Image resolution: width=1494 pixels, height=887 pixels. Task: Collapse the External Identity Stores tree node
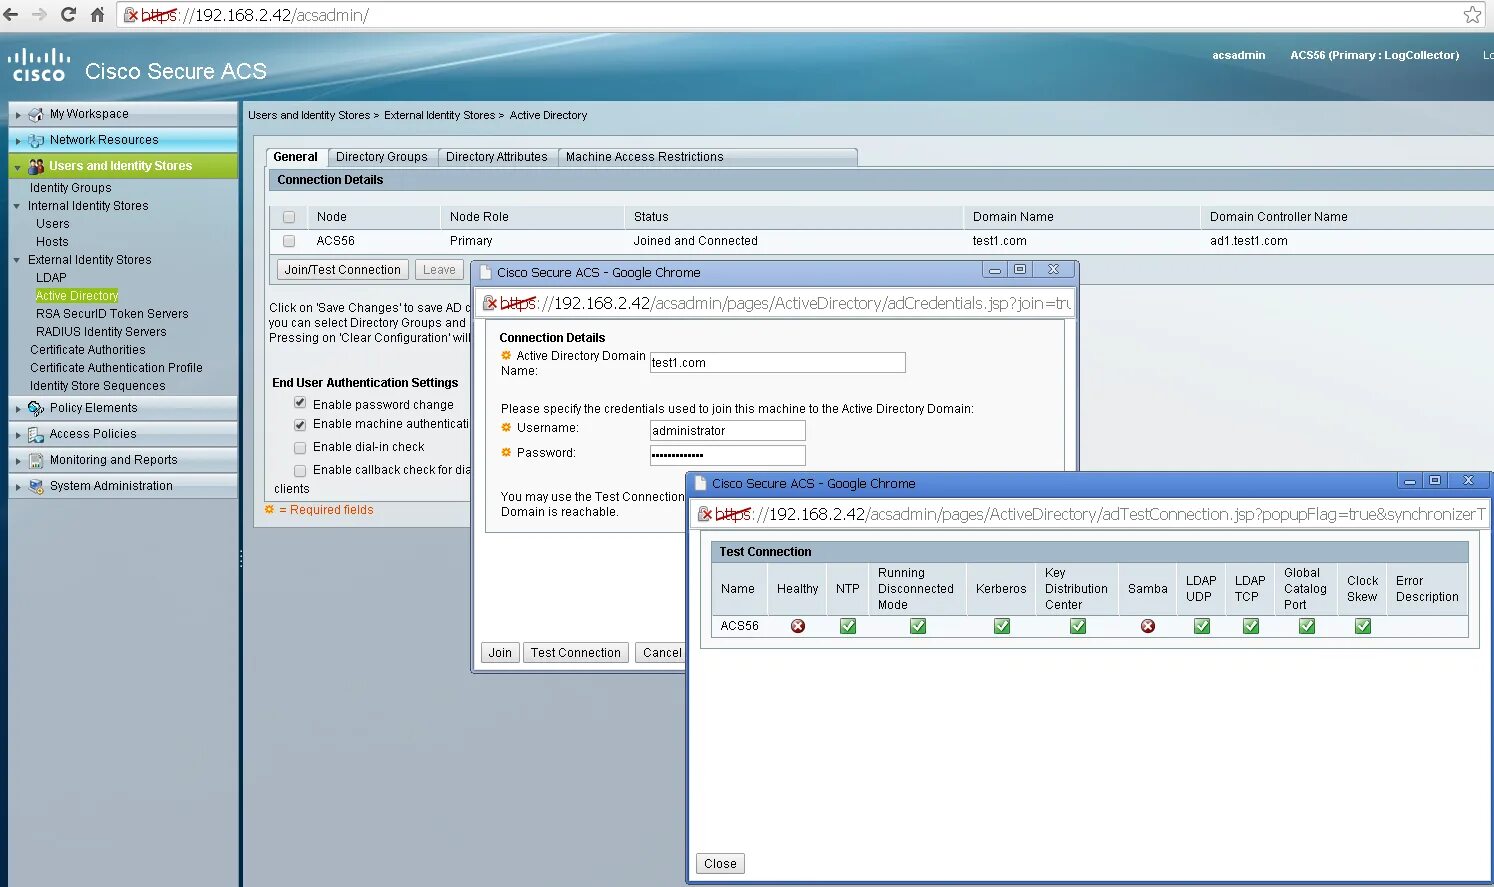(x=17, y=260)
